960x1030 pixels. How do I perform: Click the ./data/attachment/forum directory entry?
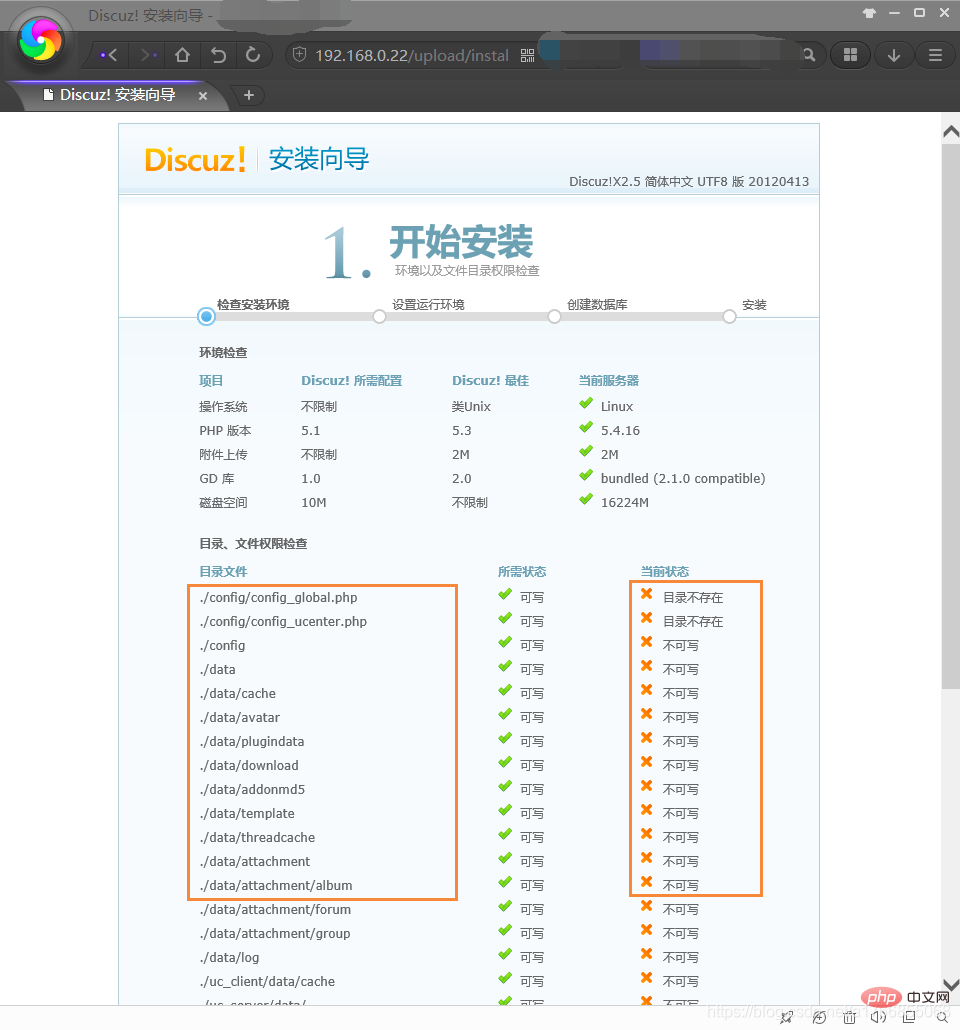click(x=275, y=910)
